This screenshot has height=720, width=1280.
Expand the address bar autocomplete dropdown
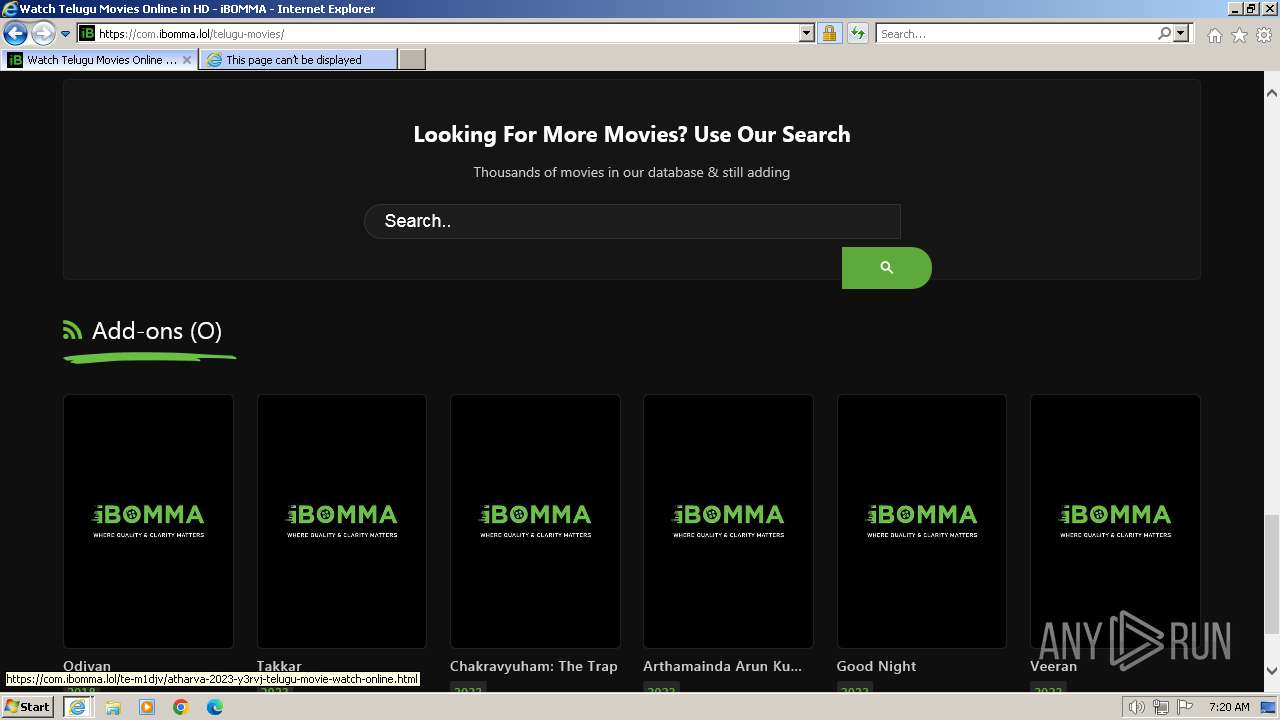click(x=807, y=33)
